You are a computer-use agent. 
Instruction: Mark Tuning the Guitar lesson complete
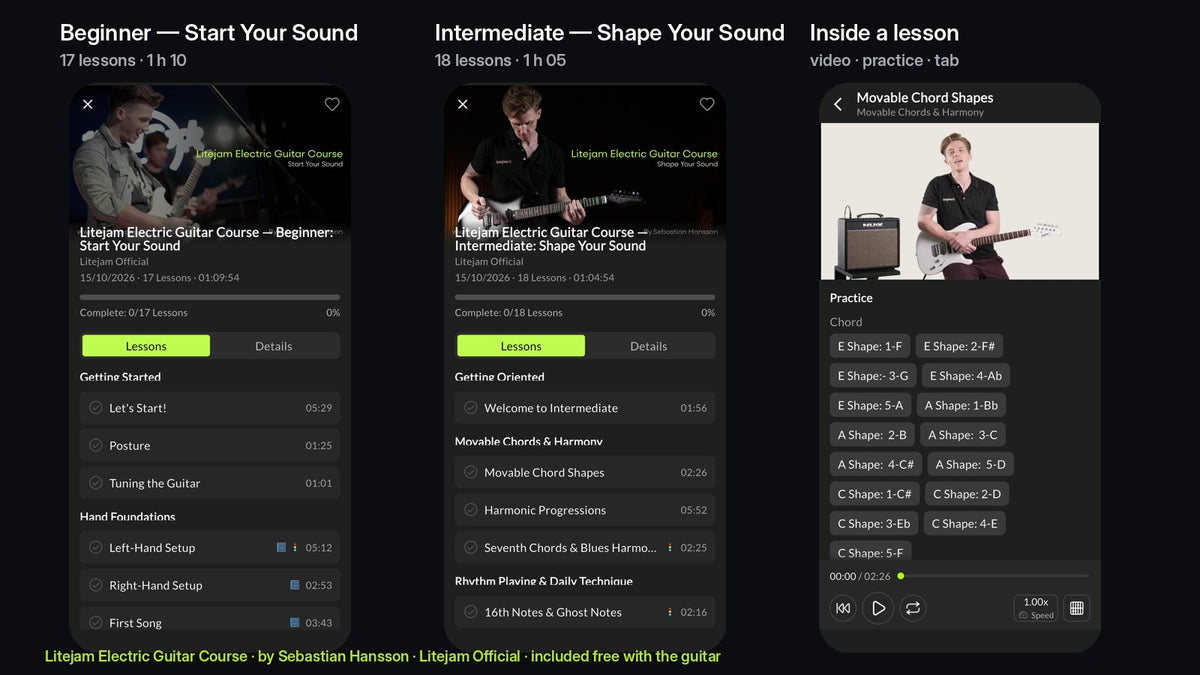[96, 483]
